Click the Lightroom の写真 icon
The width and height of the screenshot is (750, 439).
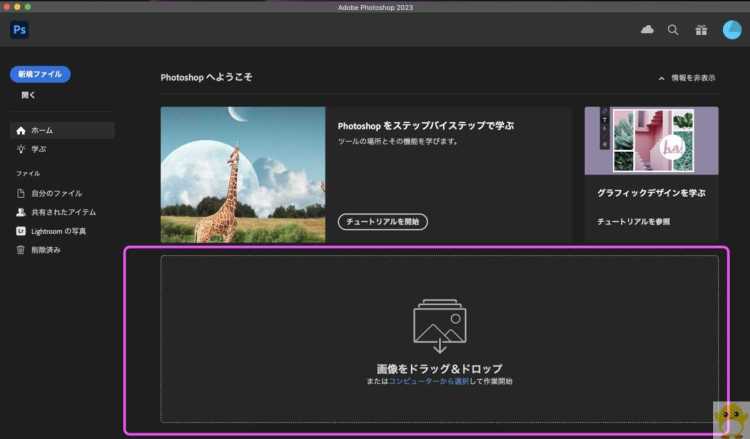[21, 231]
